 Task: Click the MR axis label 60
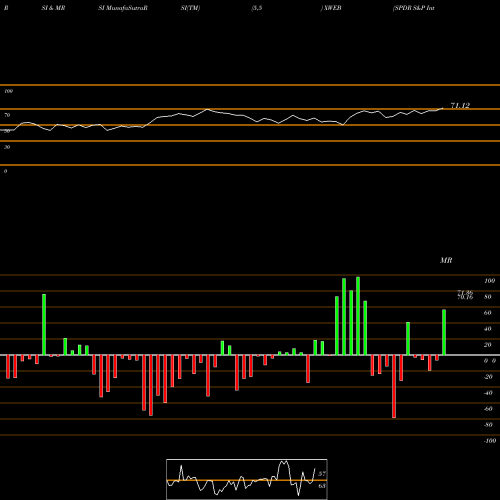click(x=488, y=313)
